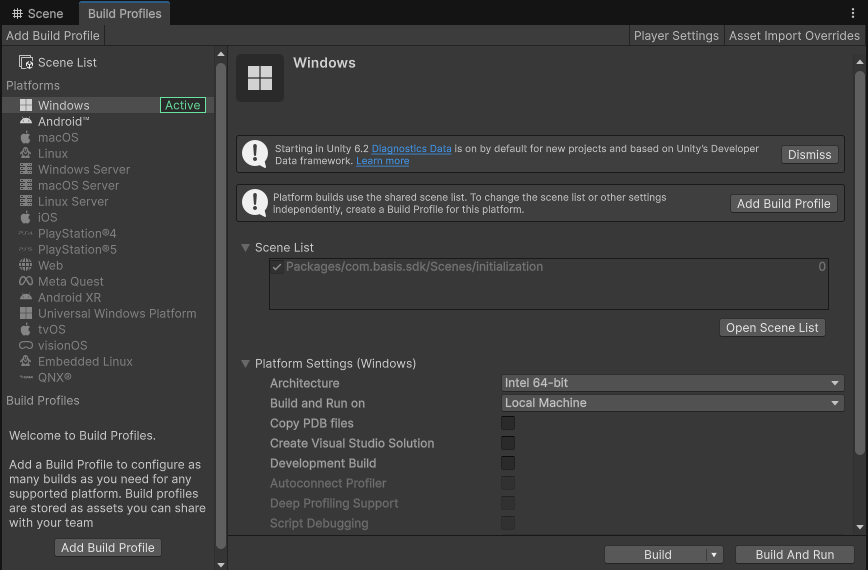Screen dimensions: 868x570
Task: Click the large Windows logo thumbnail
Action: pos(260,78)
